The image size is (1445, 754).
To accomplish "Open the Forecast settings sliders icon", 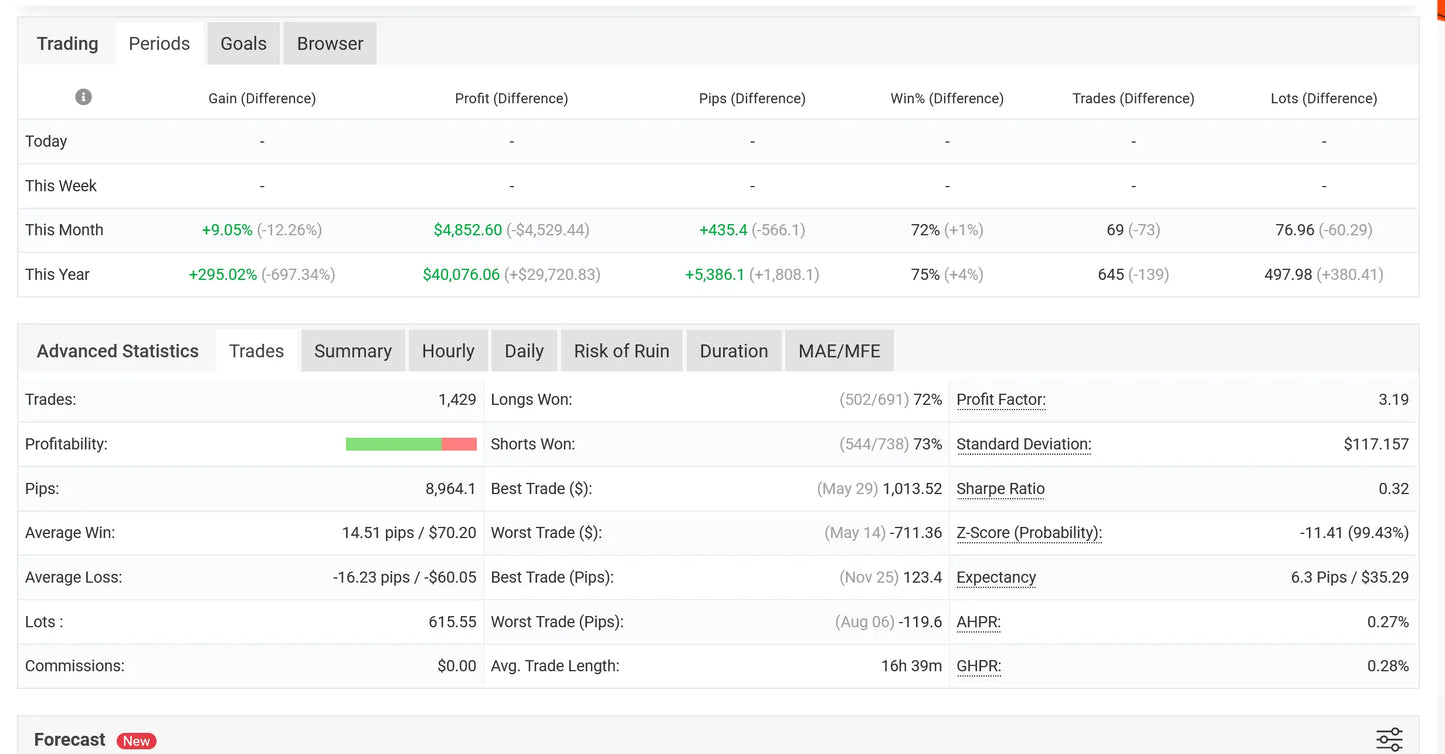I will tap(1389, 739).
